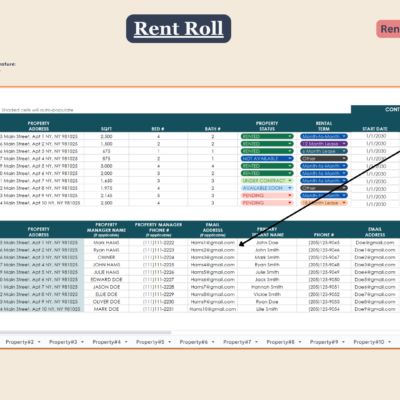Select the 2,145 square footage cell
This screenshot has height=400, width=400.
[x=106, y=195]
